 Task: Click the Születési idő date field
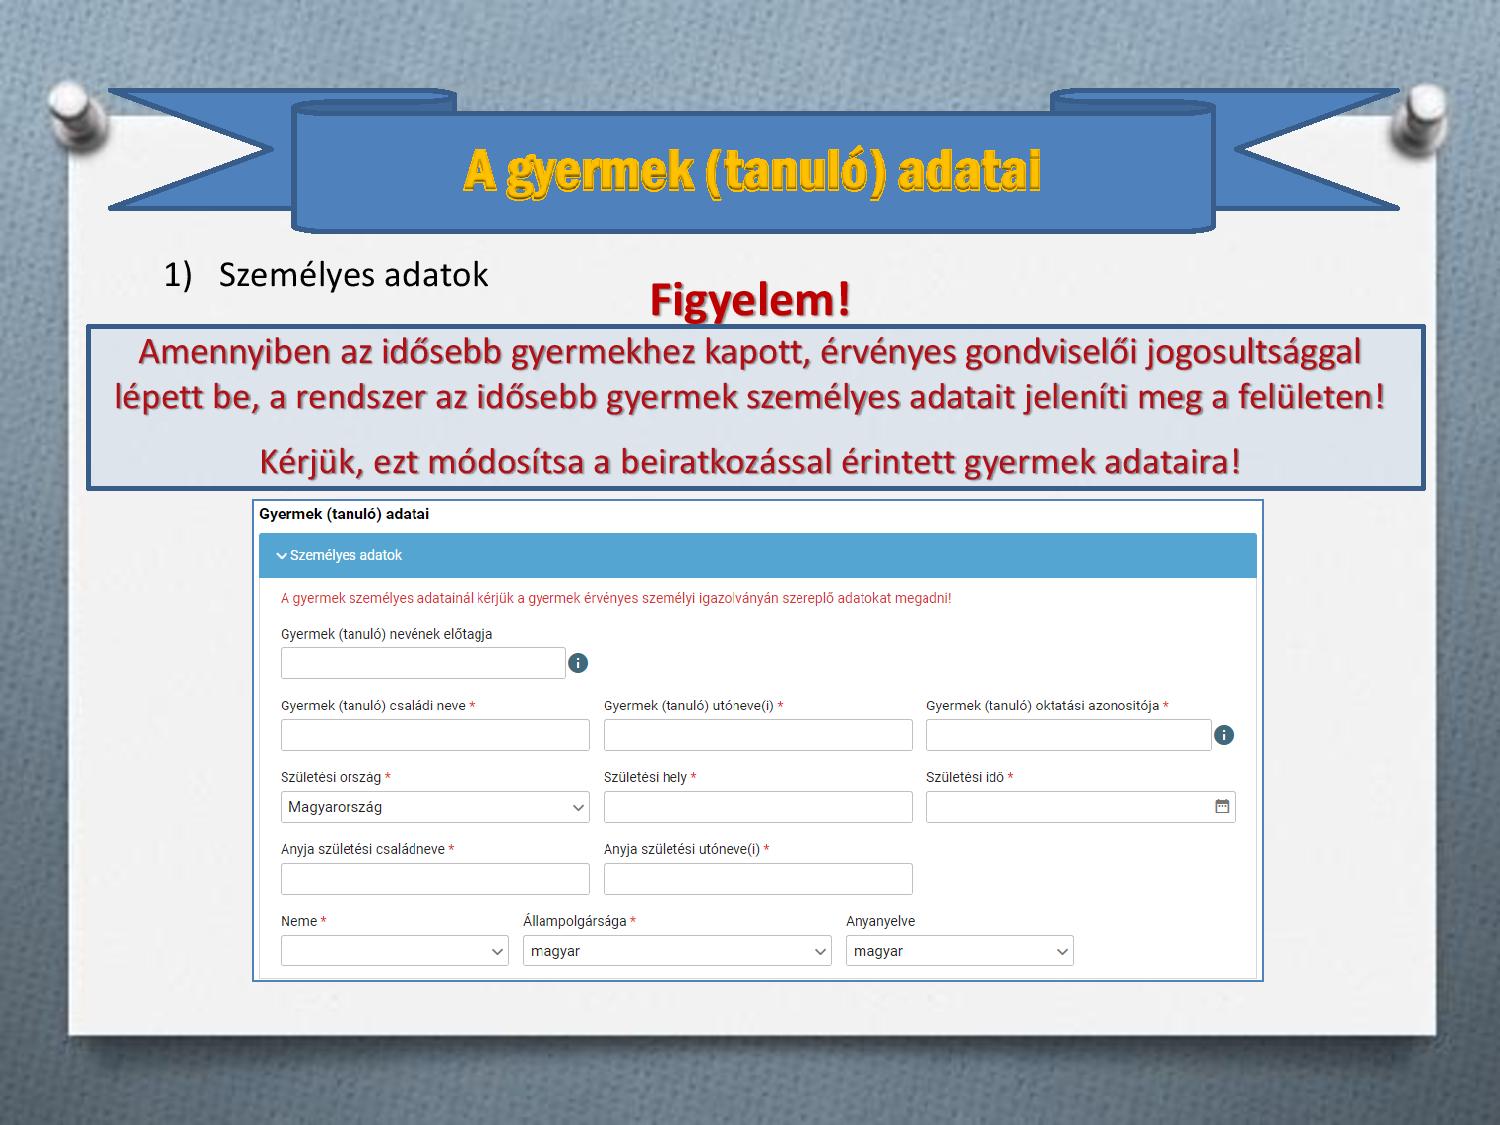tap(1066, 807)
